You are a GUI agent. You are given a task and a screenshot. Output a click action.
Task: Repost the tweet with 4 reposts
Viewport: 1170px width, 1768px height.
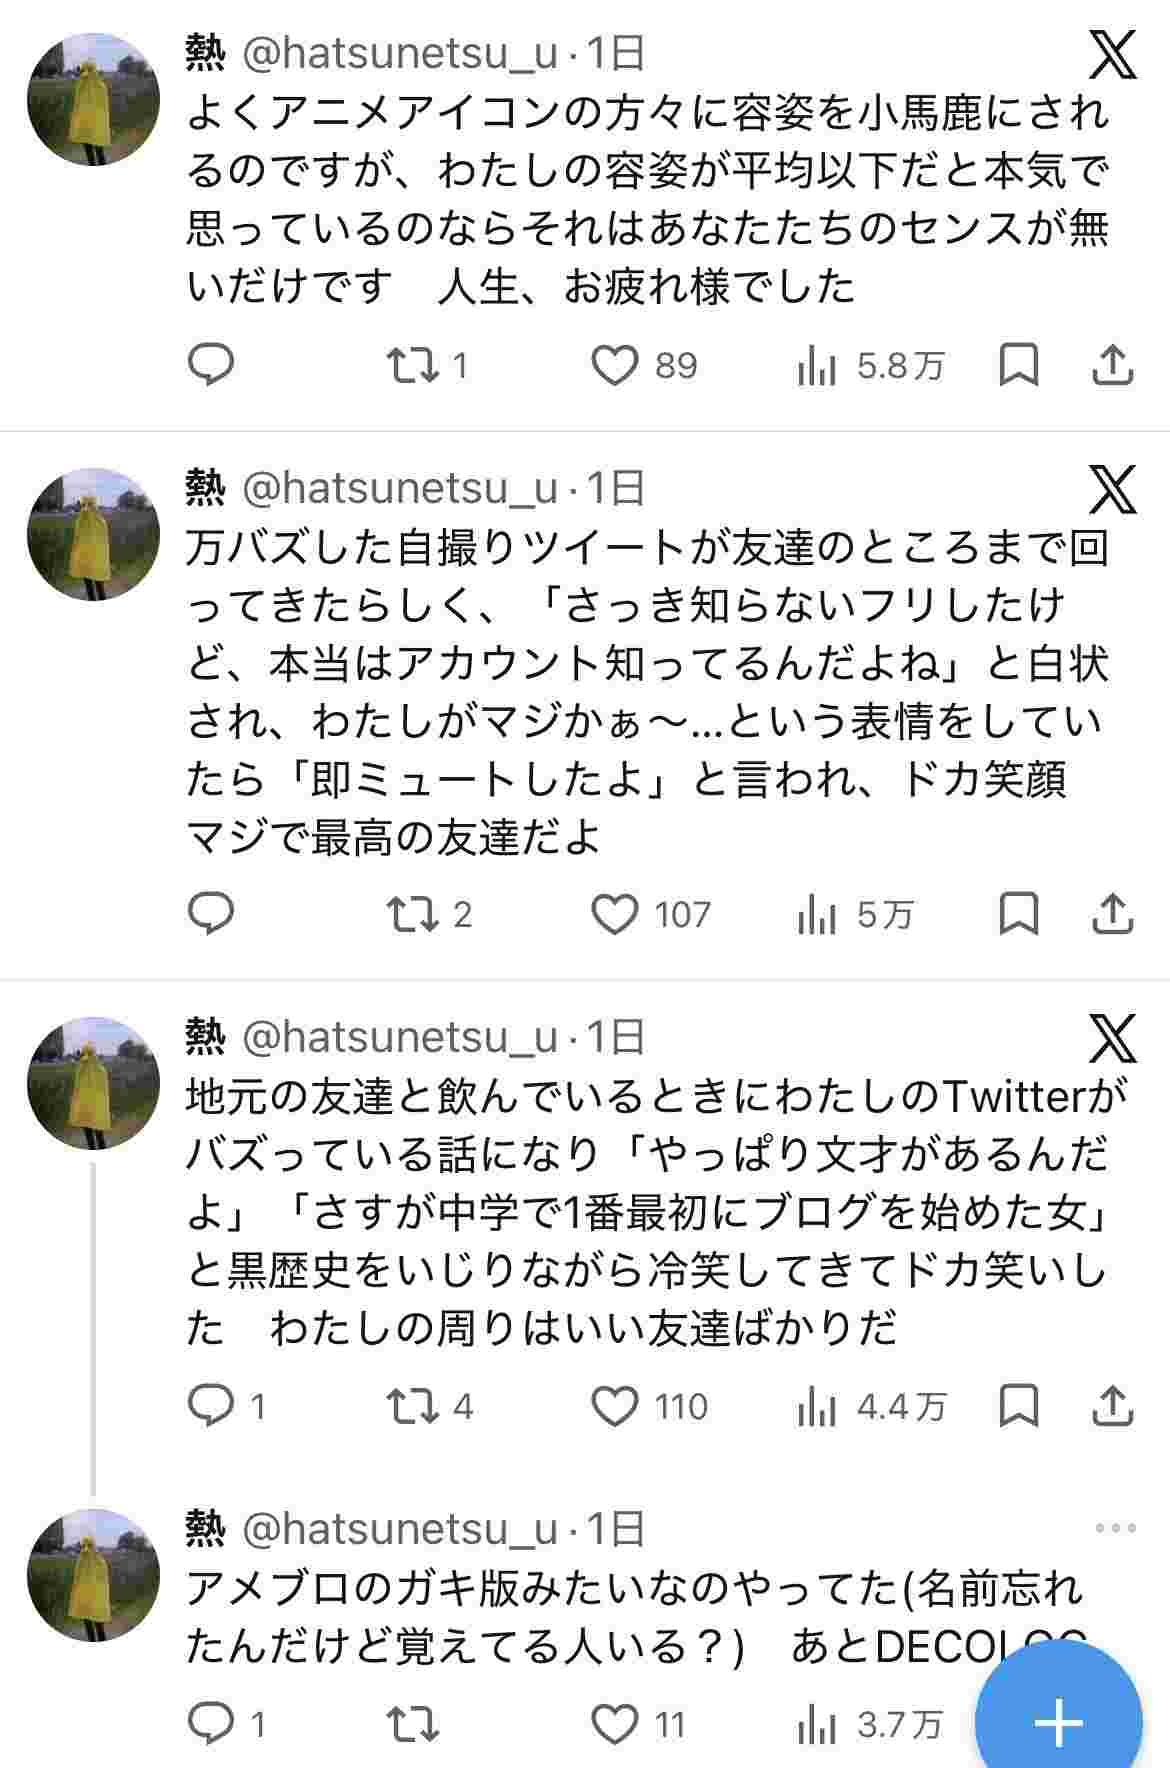(x=414, y=1406)
